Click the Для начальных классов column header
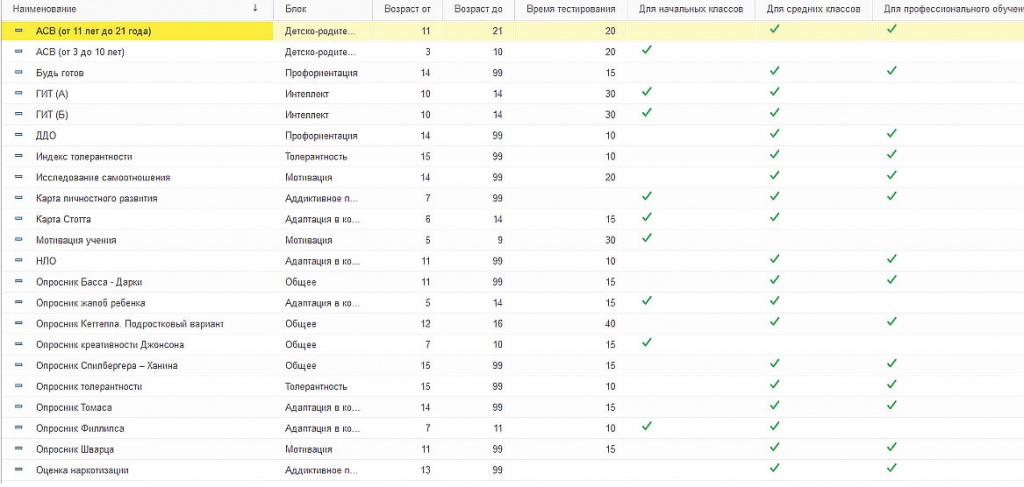Image resolution: width=1024 pixels, height=487 pixels. click(x=690, y=9)
